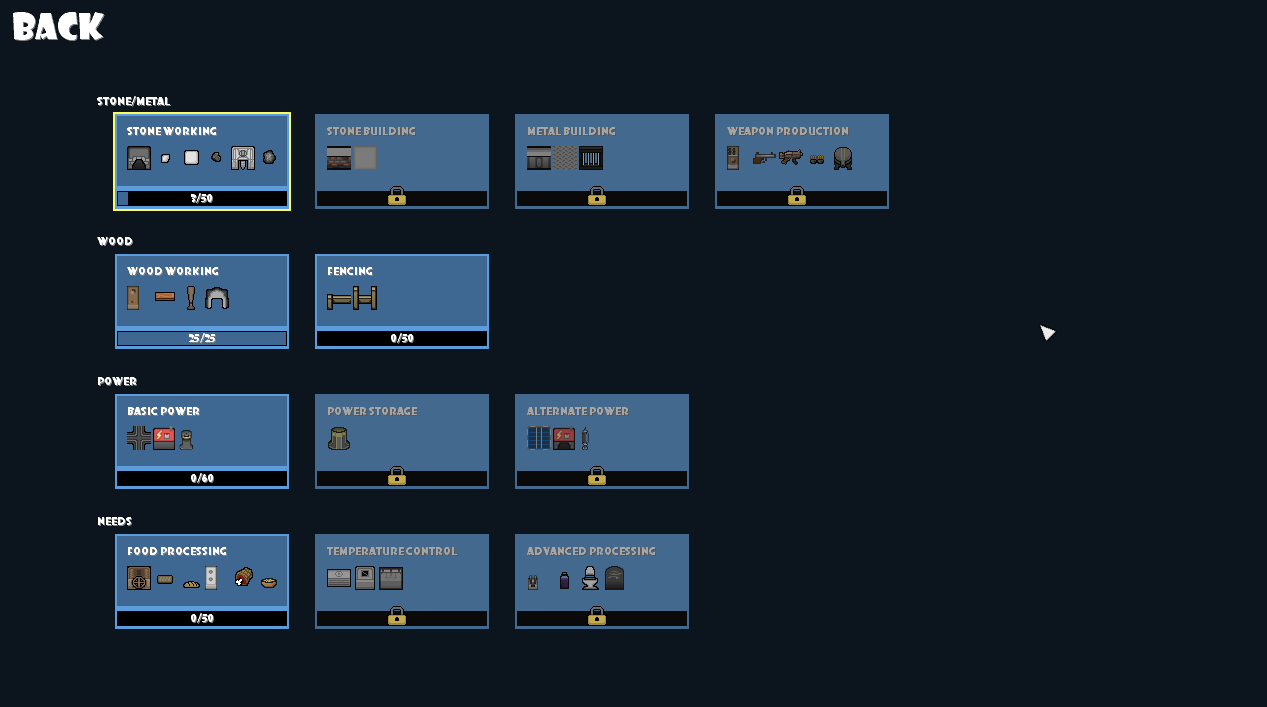Click the STONE BUILDING title text

371,131
